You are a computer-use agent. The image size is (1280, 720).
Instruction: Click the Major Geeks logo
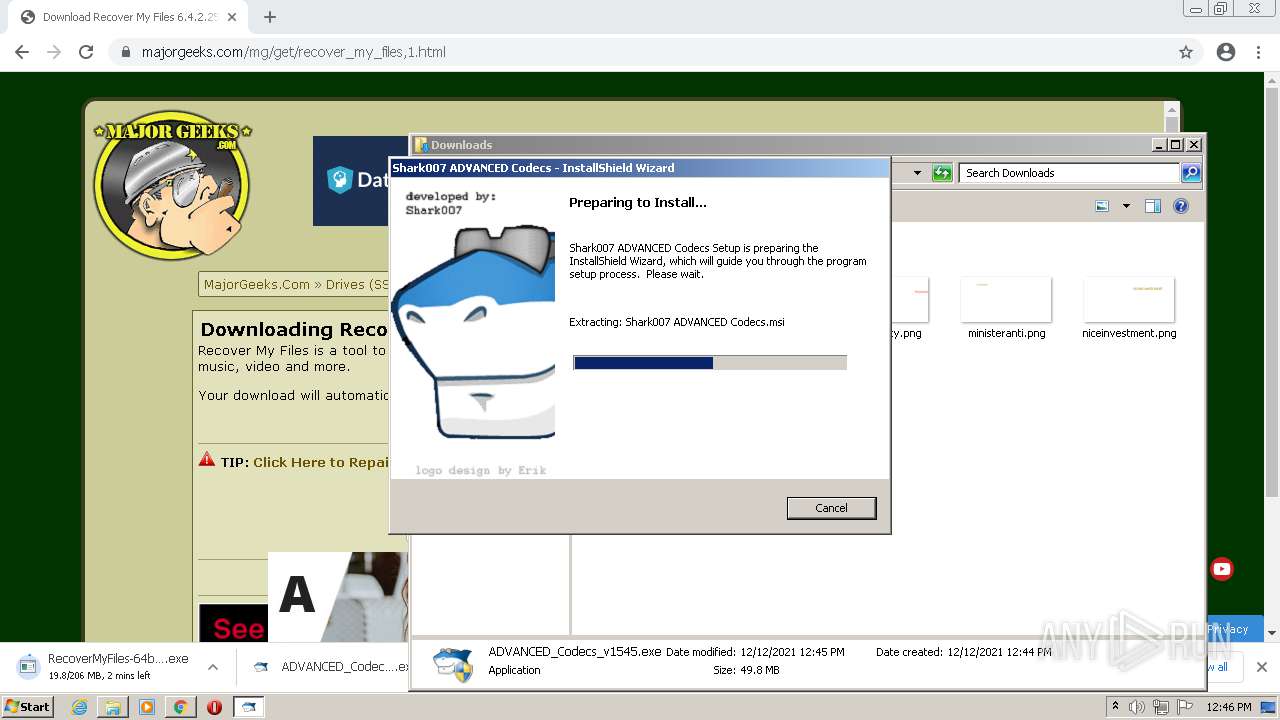[172, 185]
